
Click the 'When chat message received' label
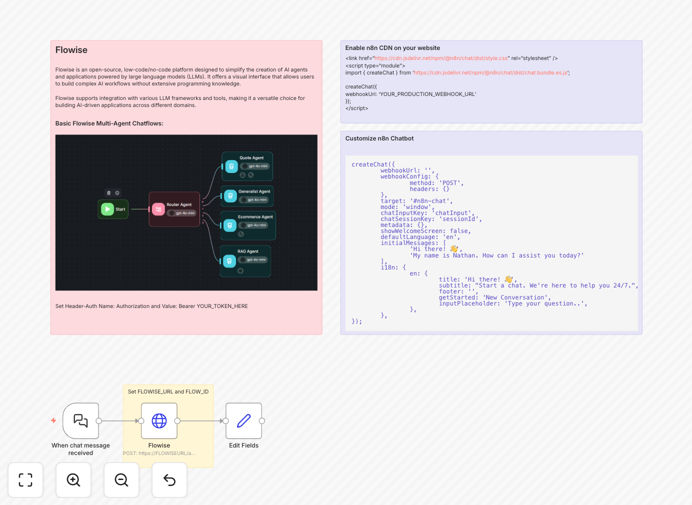click(81, 449)
